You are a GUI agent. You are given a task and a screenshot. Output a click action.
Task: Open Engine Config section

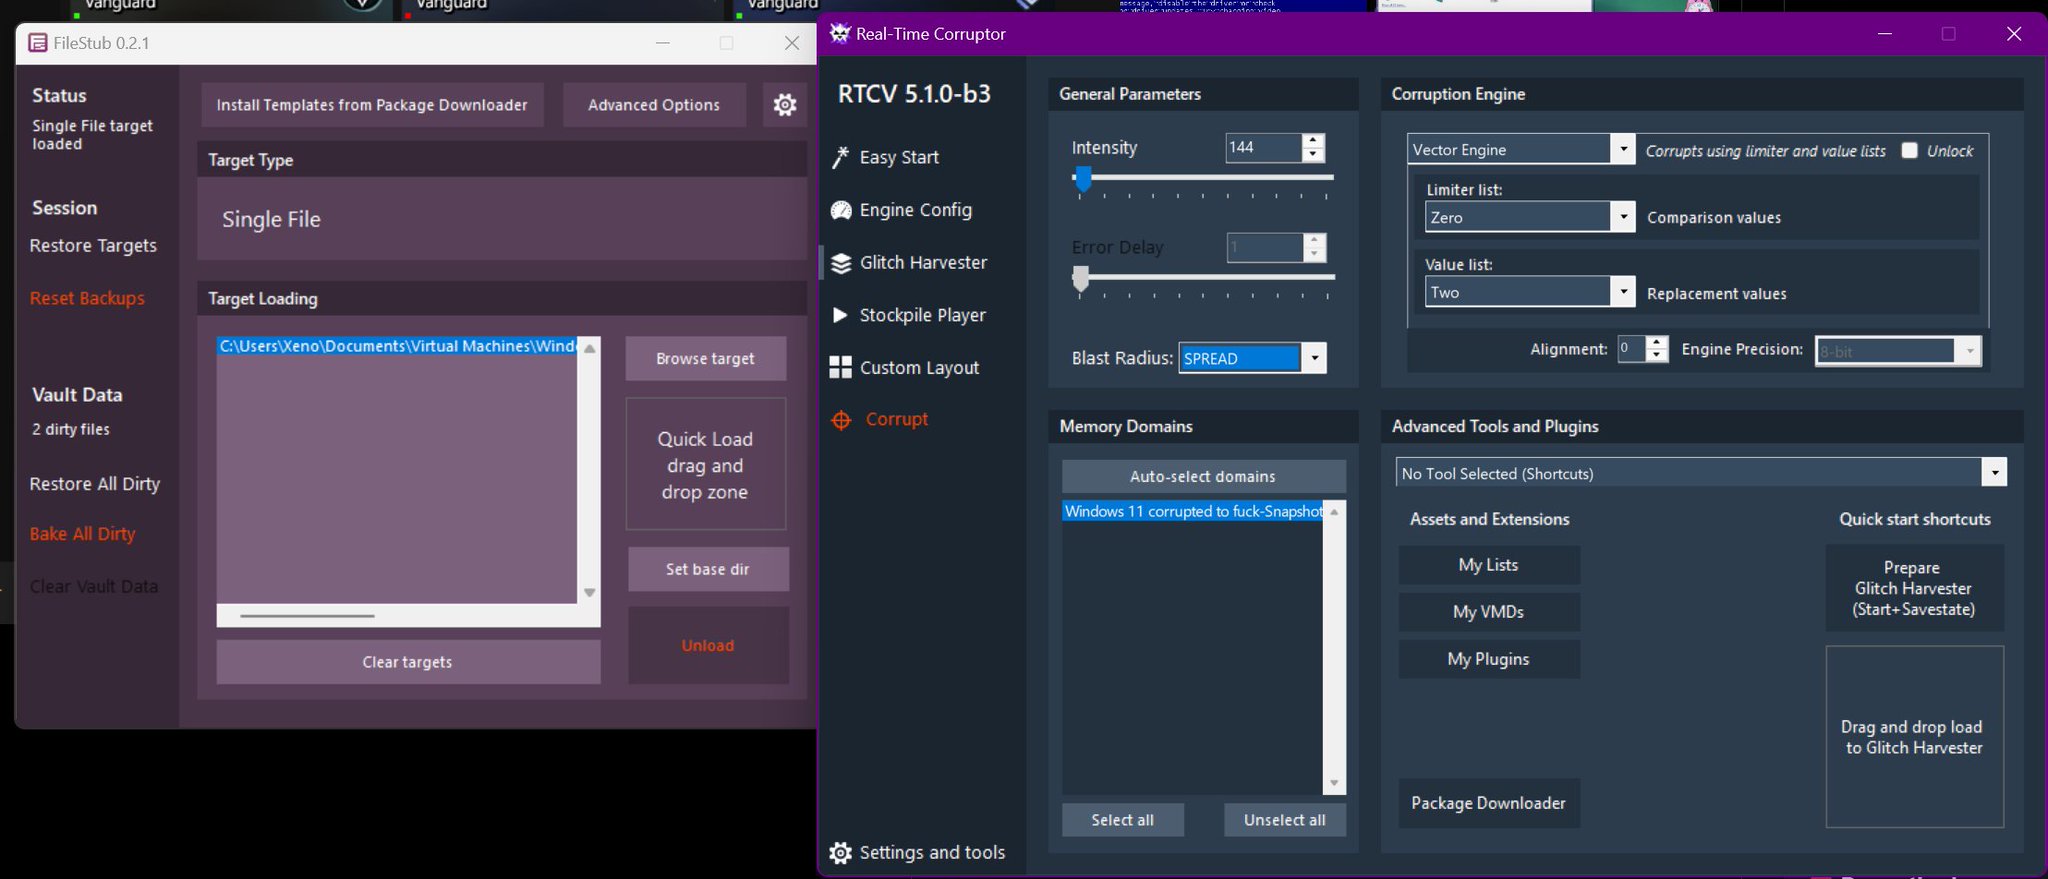(915, 210)
